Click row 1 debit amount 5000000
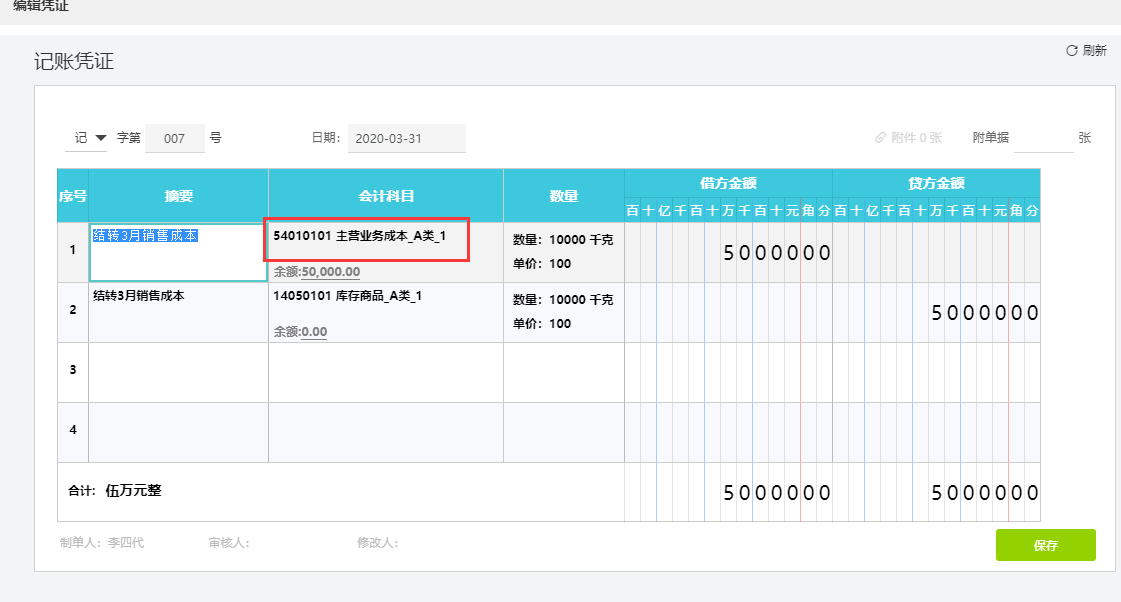This screenshot has height=602, width=1121. tap(776, 252)
